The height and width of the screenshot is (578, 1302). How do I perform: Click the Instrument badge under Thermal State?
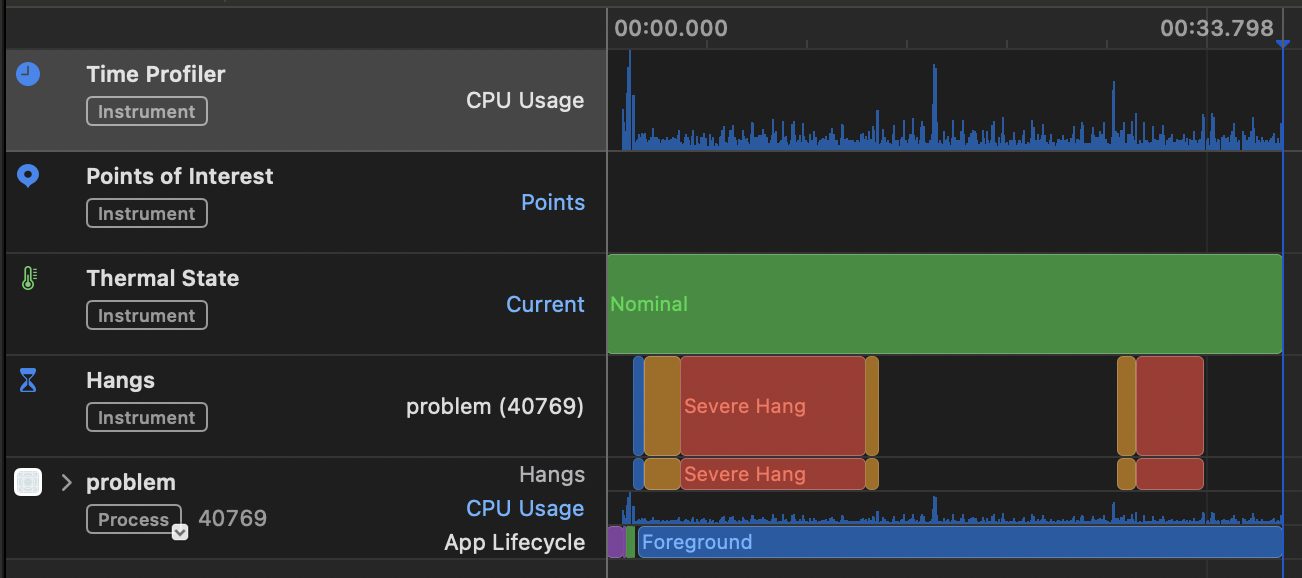pos(147,315)
